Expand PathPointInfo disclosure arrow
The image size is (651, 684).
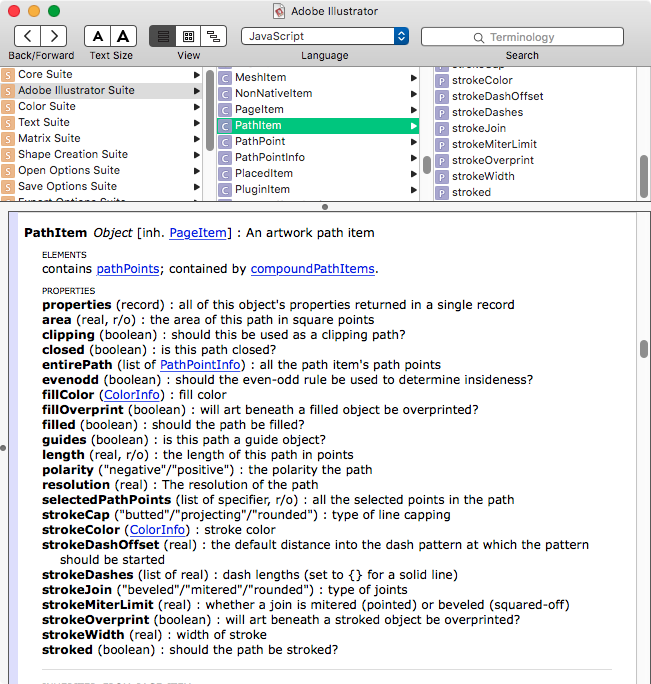click(x=414, y=158)
